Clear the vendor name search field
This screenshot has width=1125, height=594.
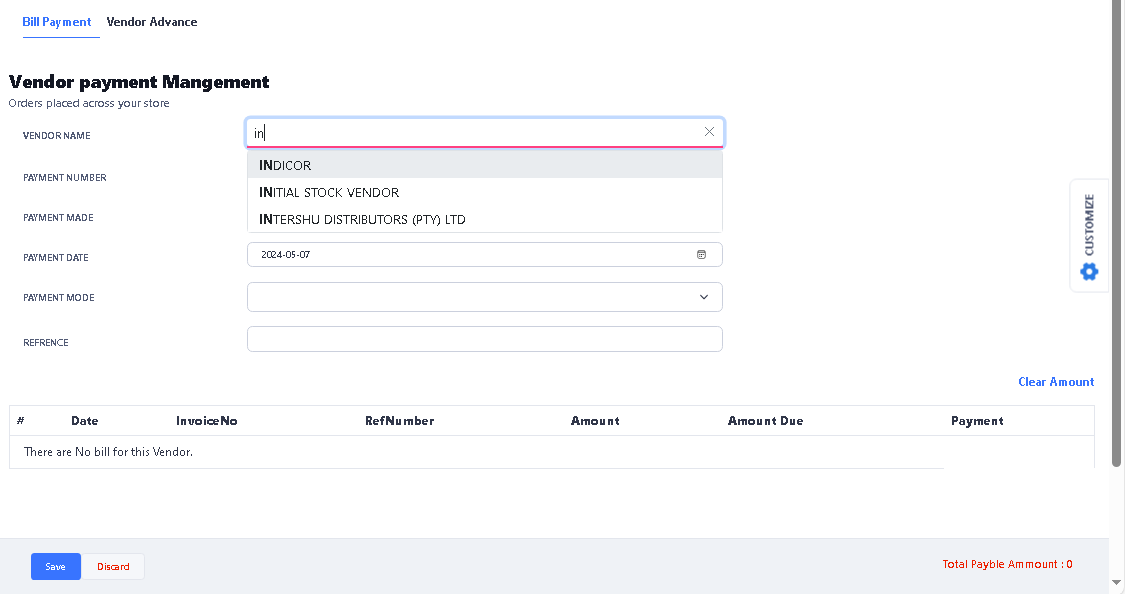point(709,132)
